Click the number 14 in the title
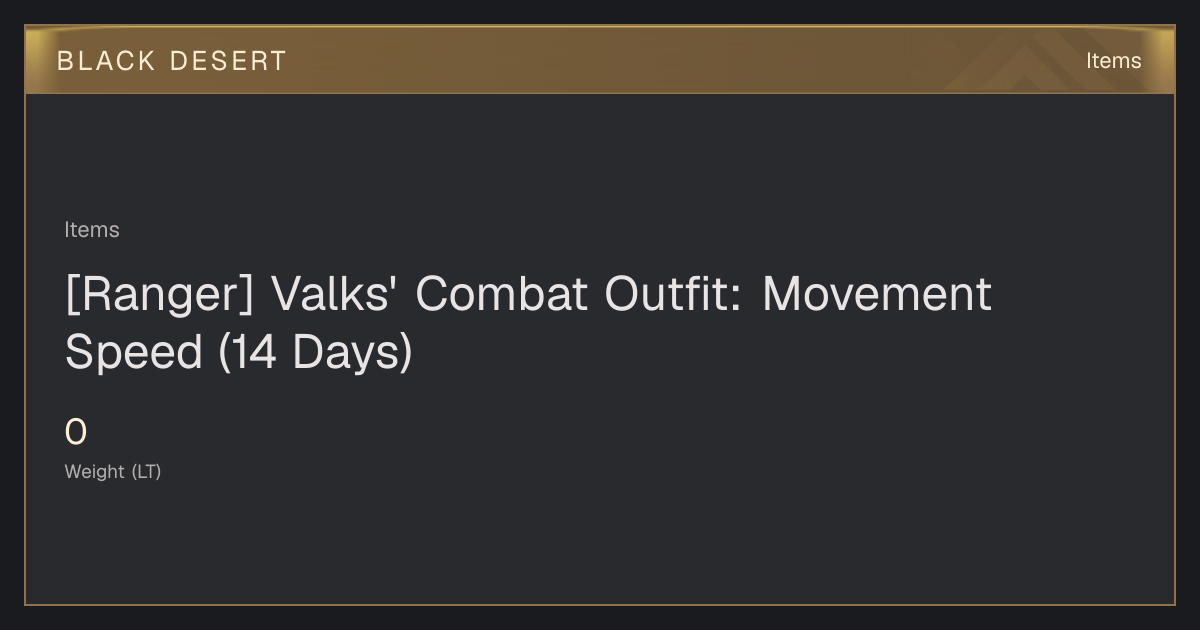The height and width of the screenshot is (630, 1200). (x=252, y=352)
